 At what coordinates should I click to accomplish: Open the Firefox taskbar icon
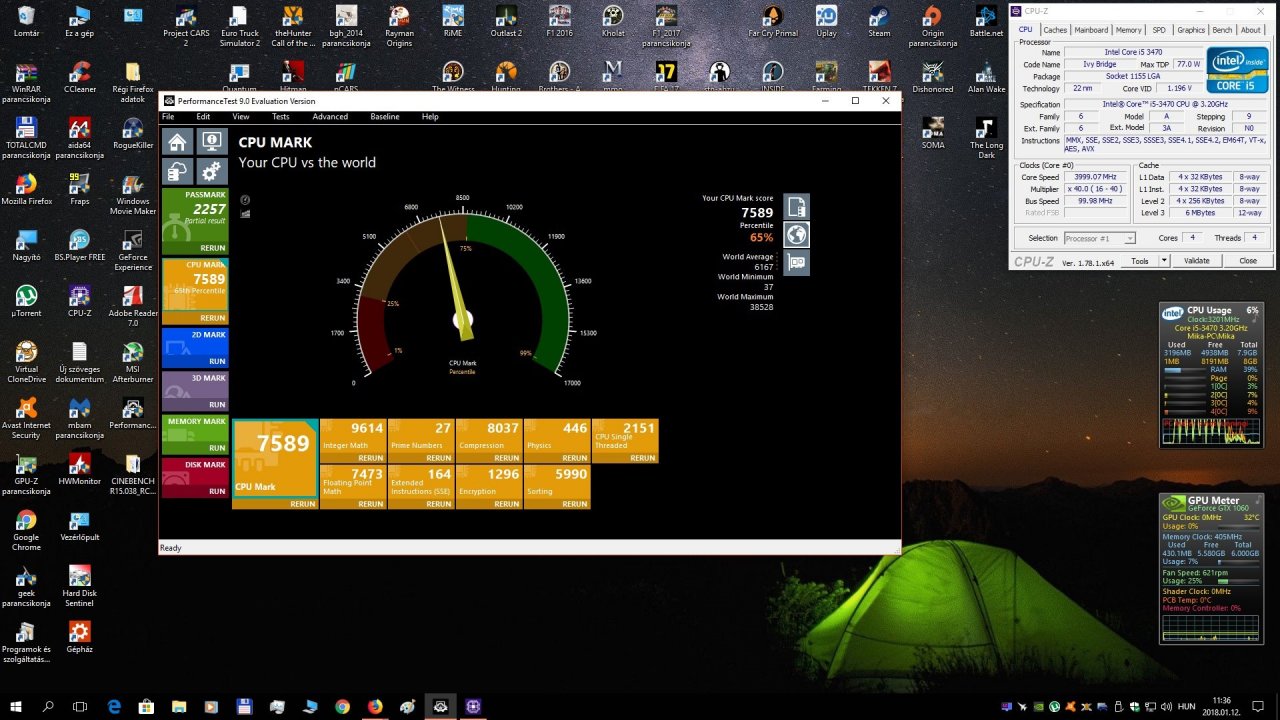click(x=375, y=706)
